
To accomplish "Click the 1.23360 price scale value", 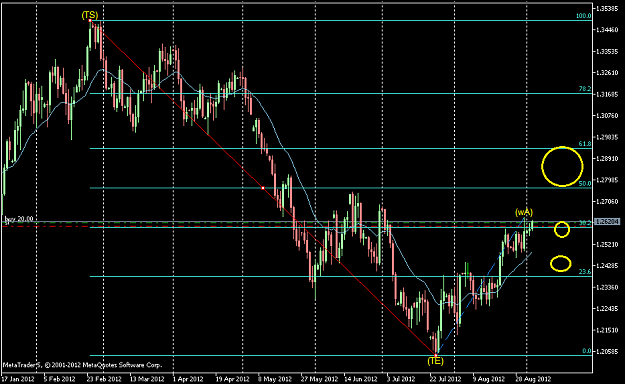I will [607, 288].
